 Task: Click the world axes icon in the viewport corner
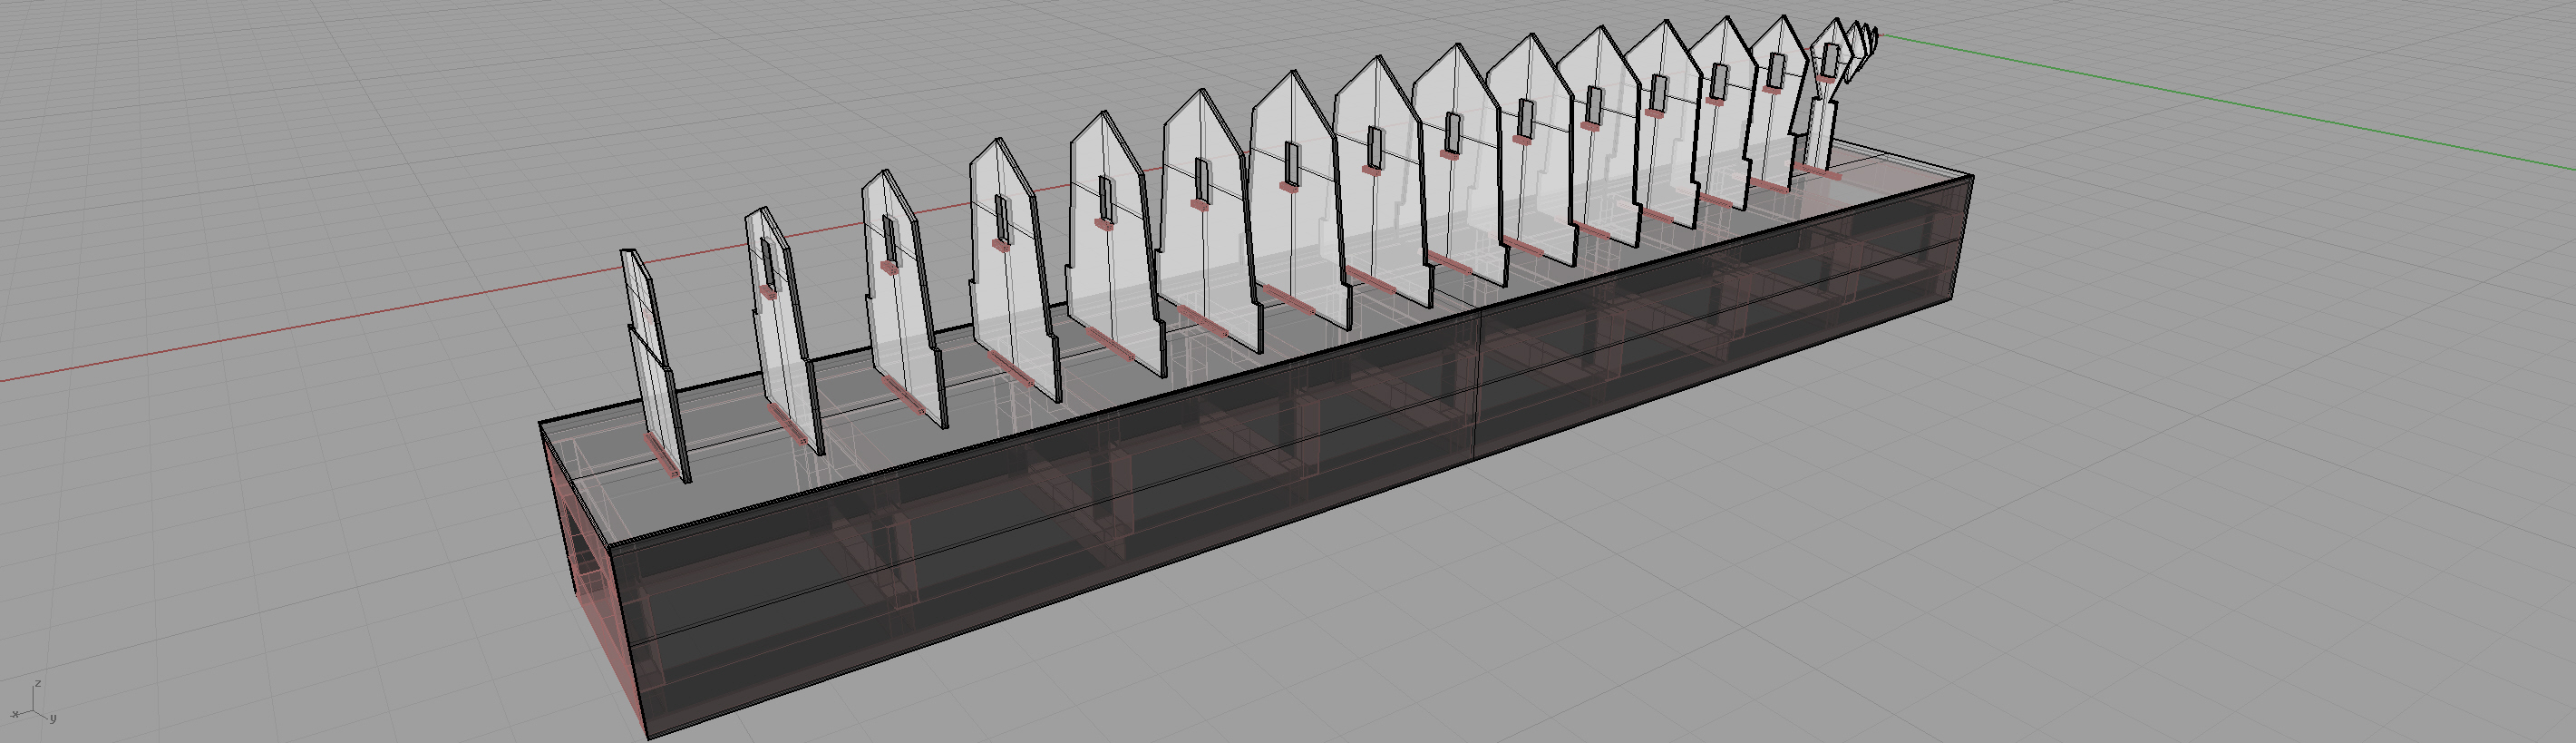click(x=33, y=704)
